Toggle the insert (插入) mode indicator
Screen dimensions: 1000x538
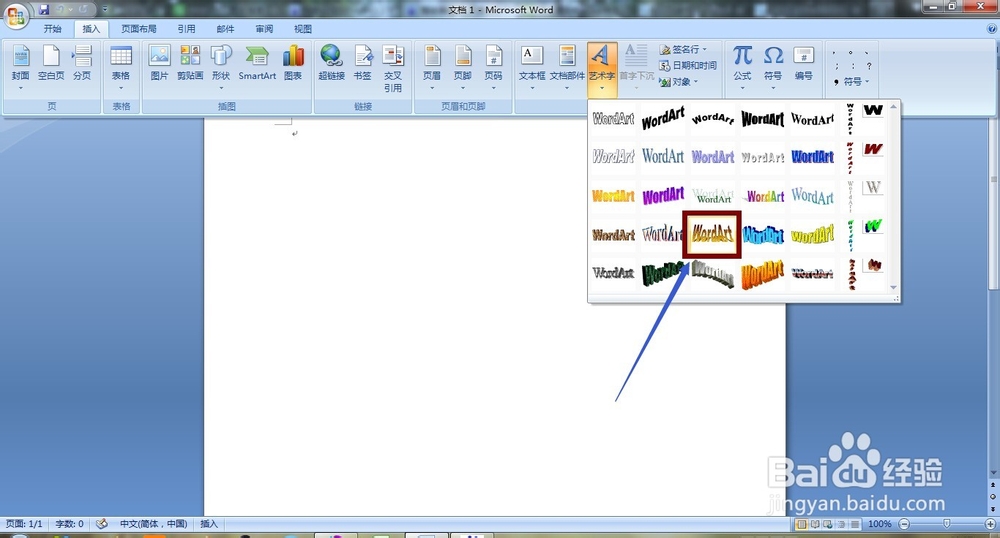(209, 524)
